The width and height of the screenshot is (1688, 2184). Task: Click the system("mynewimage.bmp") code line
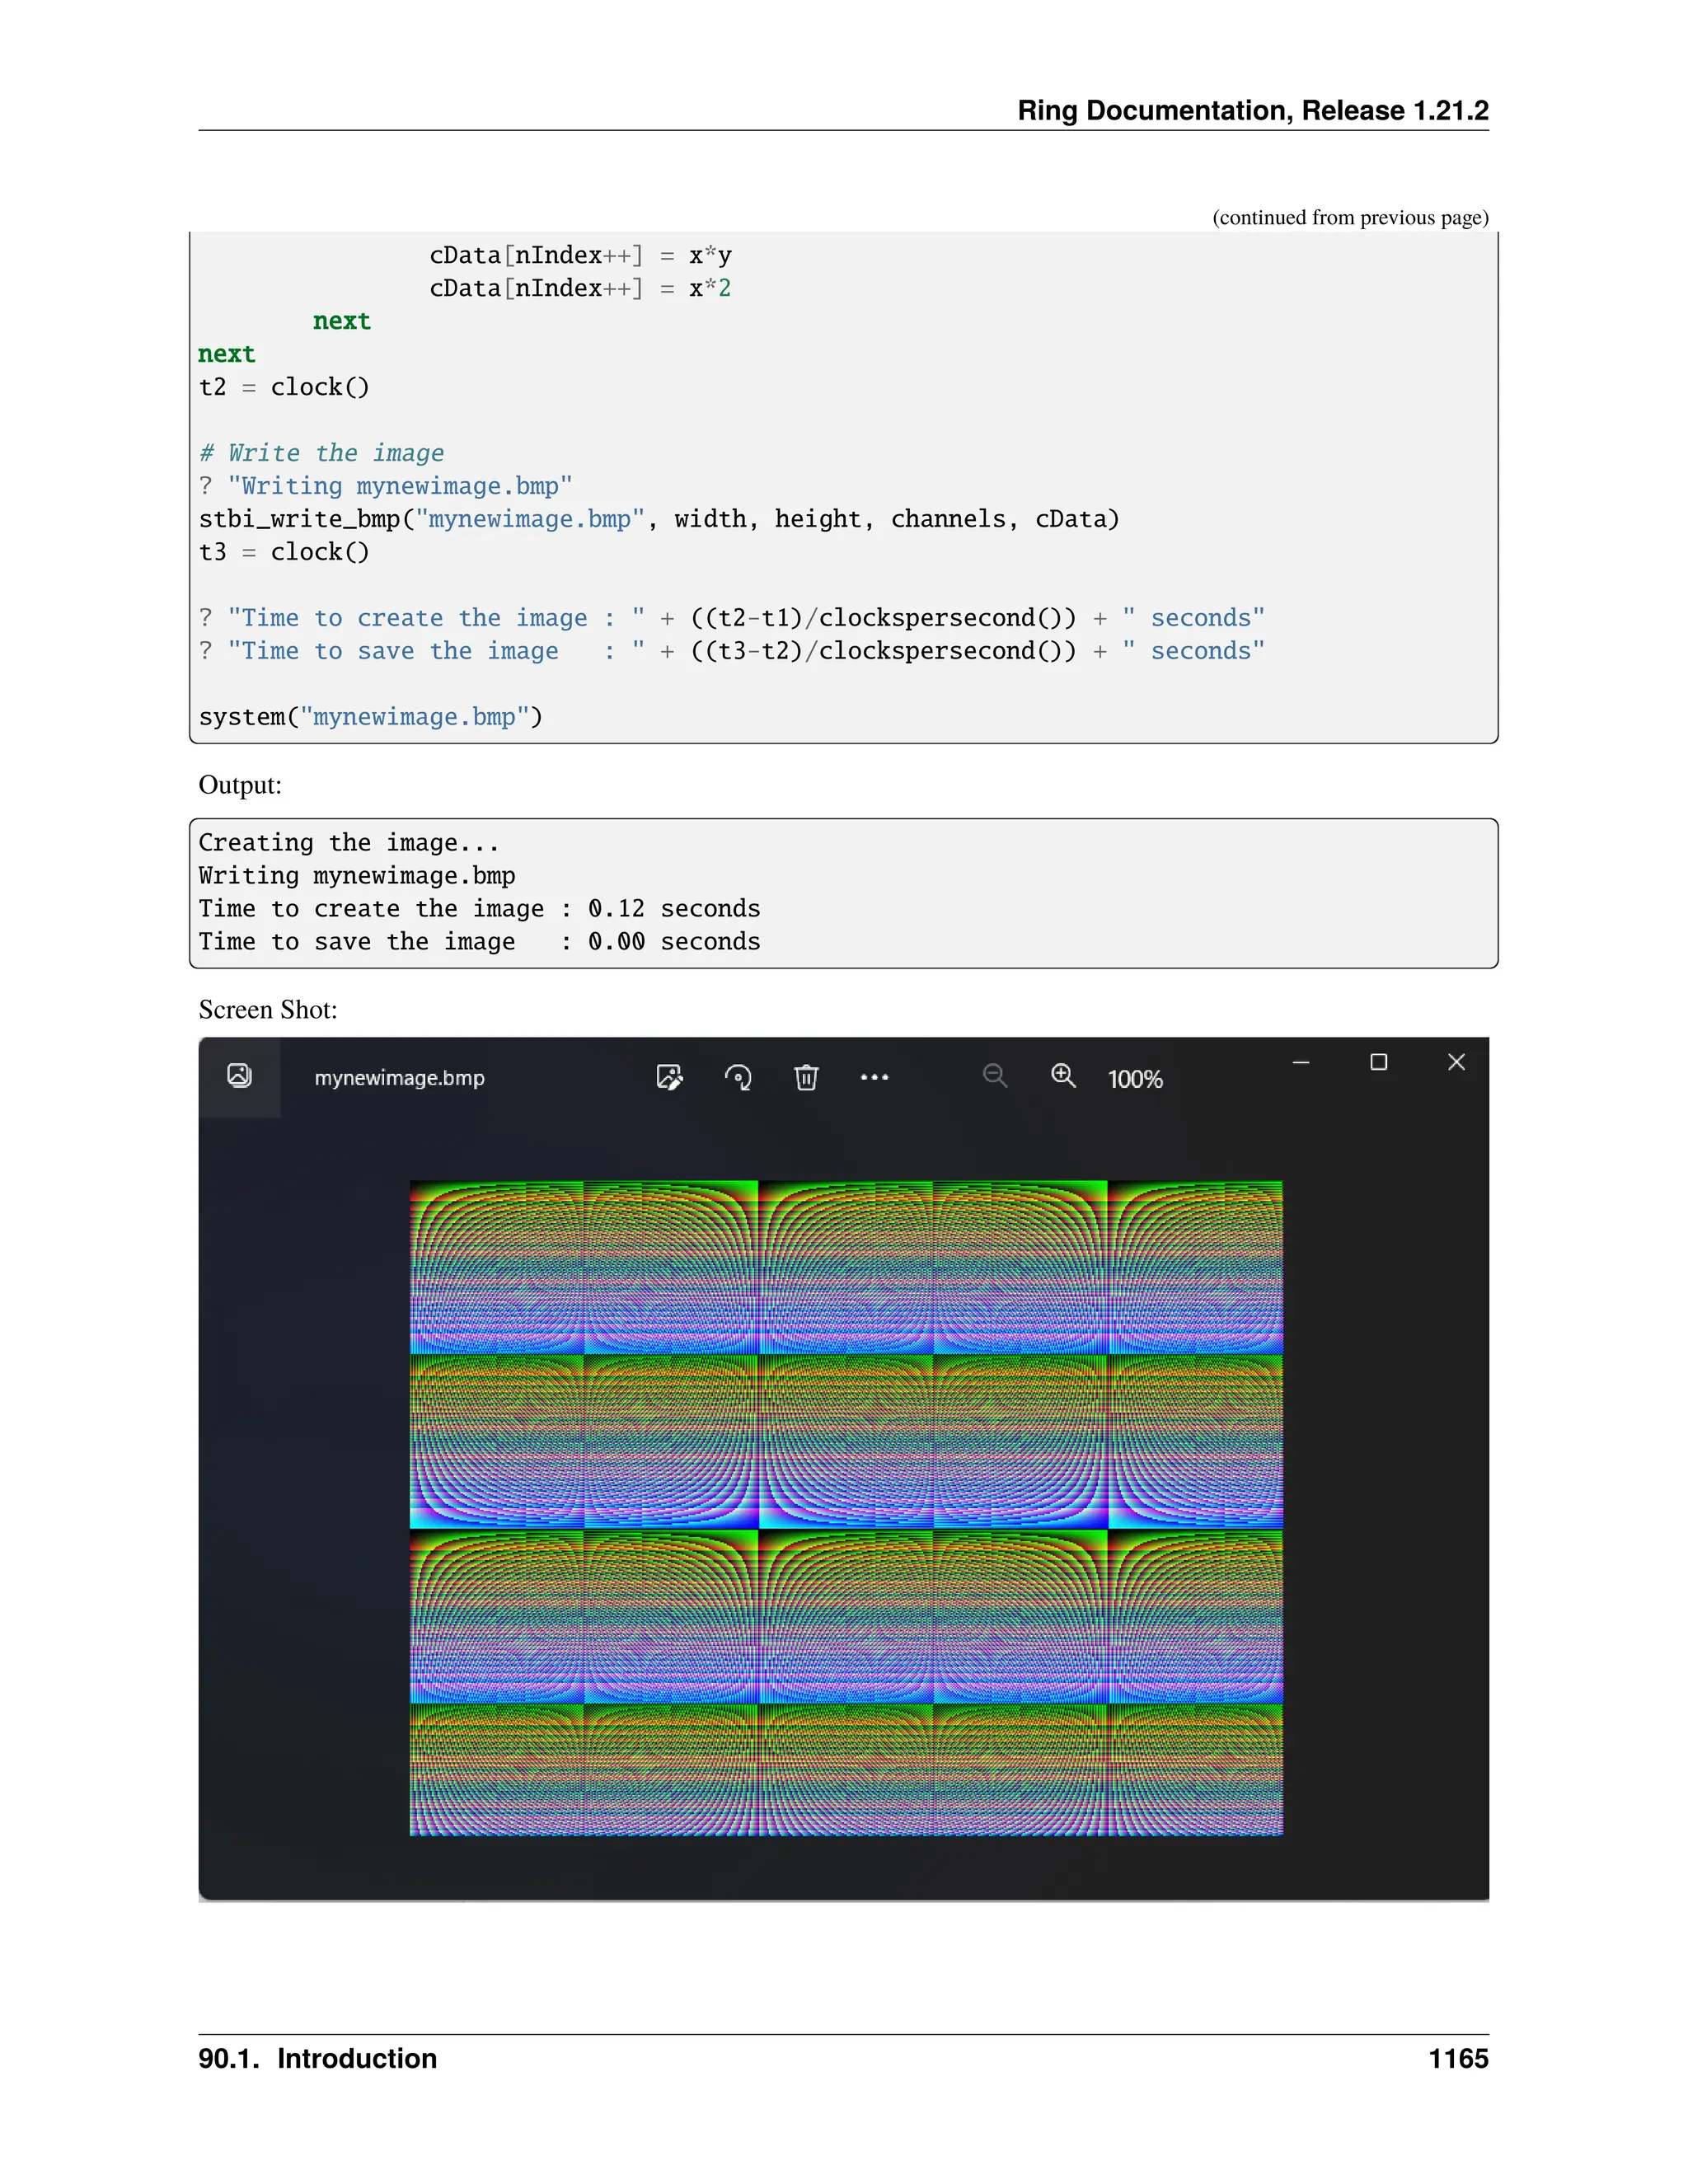[x=370, y=717]
